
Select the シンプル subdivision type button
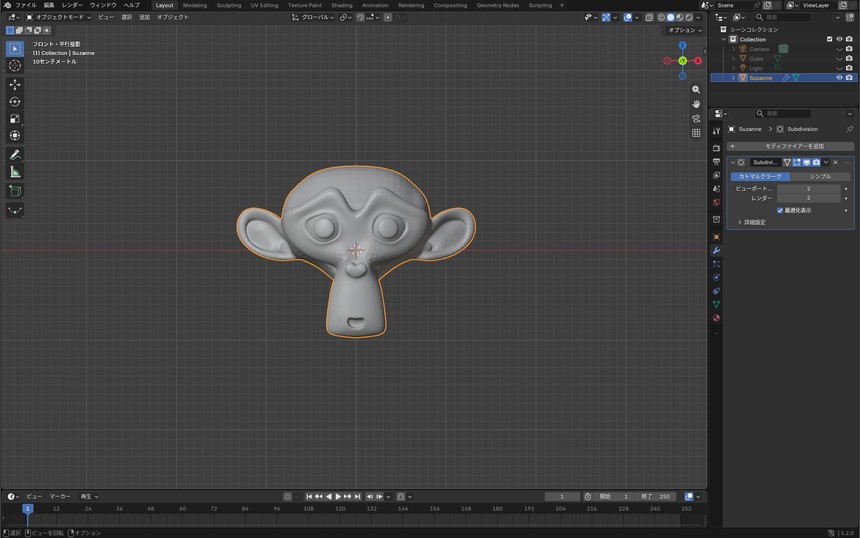click(x=820, y=177)
